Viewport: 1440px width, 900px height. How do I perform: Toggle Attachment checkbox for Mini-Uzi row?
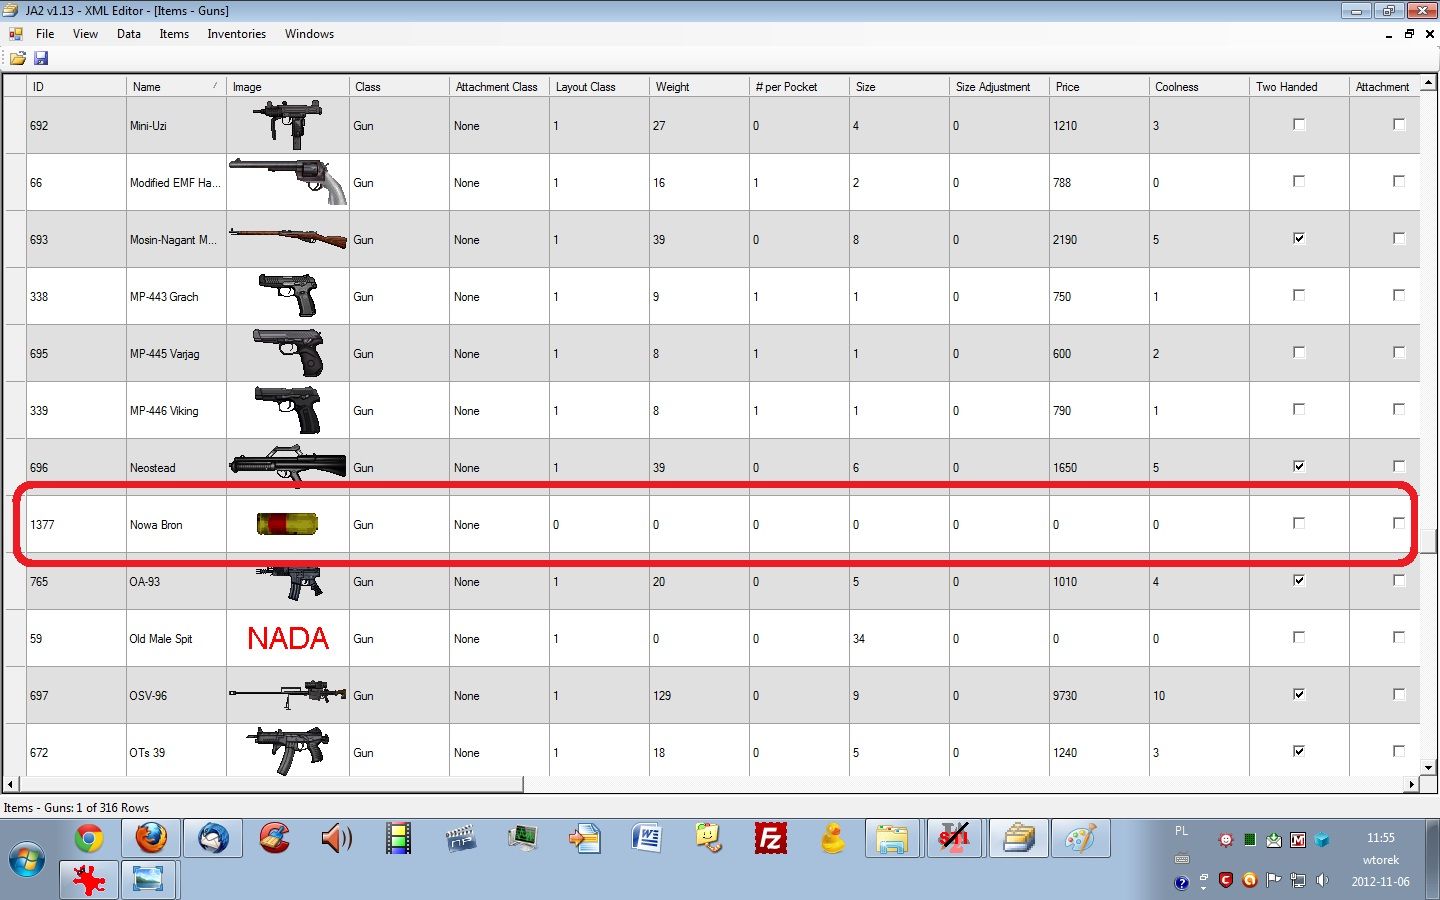1398,125
